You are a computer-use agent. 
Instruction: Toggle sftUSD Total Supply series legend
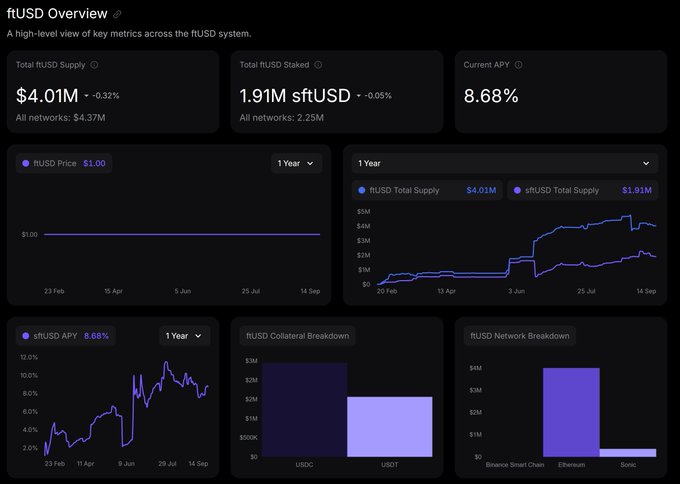pos(582,190)
